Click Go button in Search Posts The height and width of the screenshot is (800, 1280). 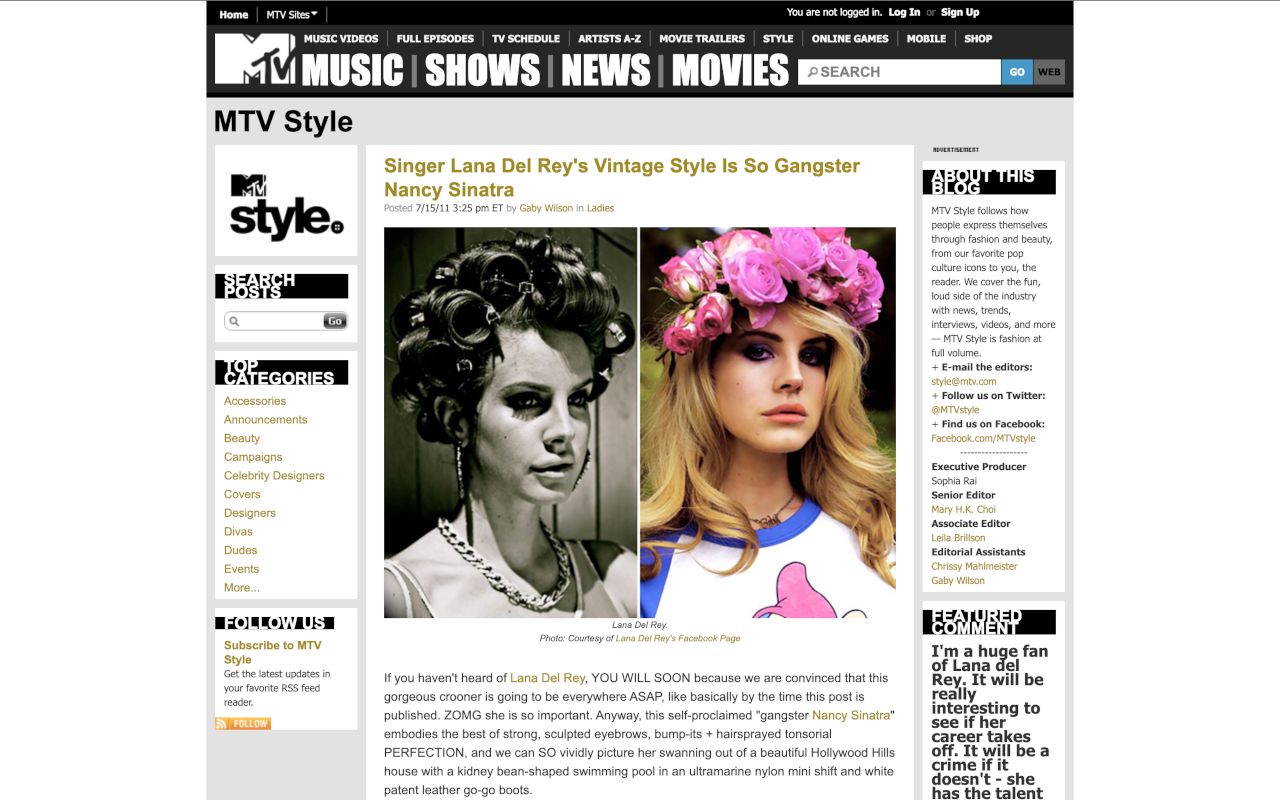tap(335, 321)
